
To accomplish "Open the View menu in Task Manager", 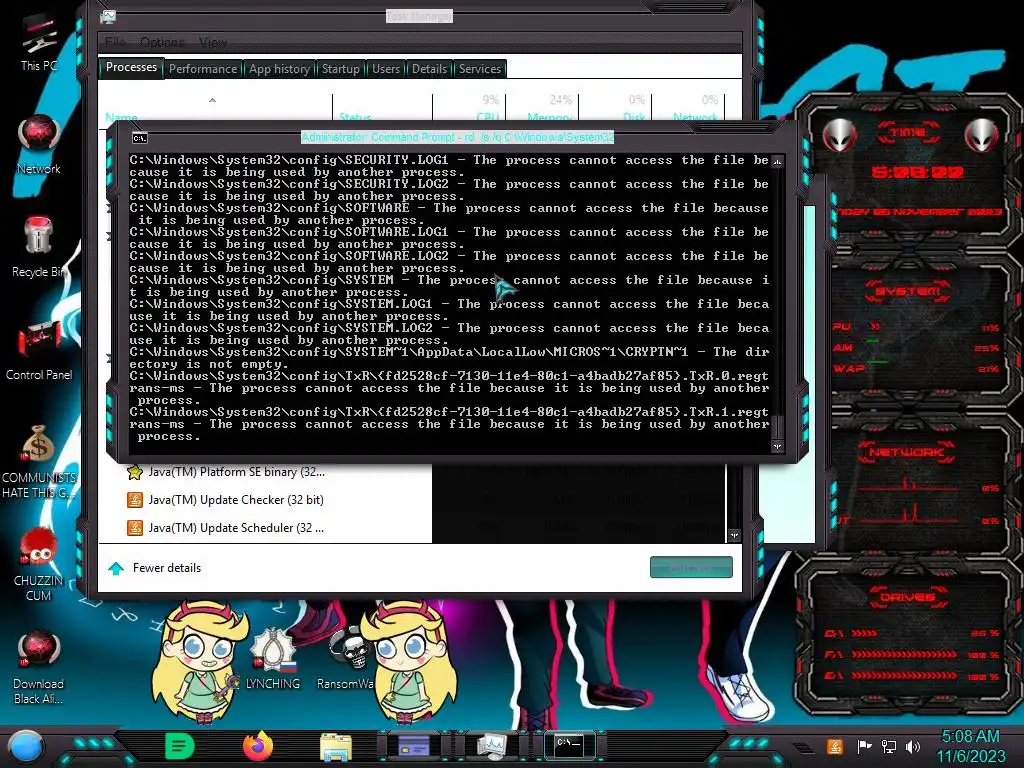I will pos(213,42).
